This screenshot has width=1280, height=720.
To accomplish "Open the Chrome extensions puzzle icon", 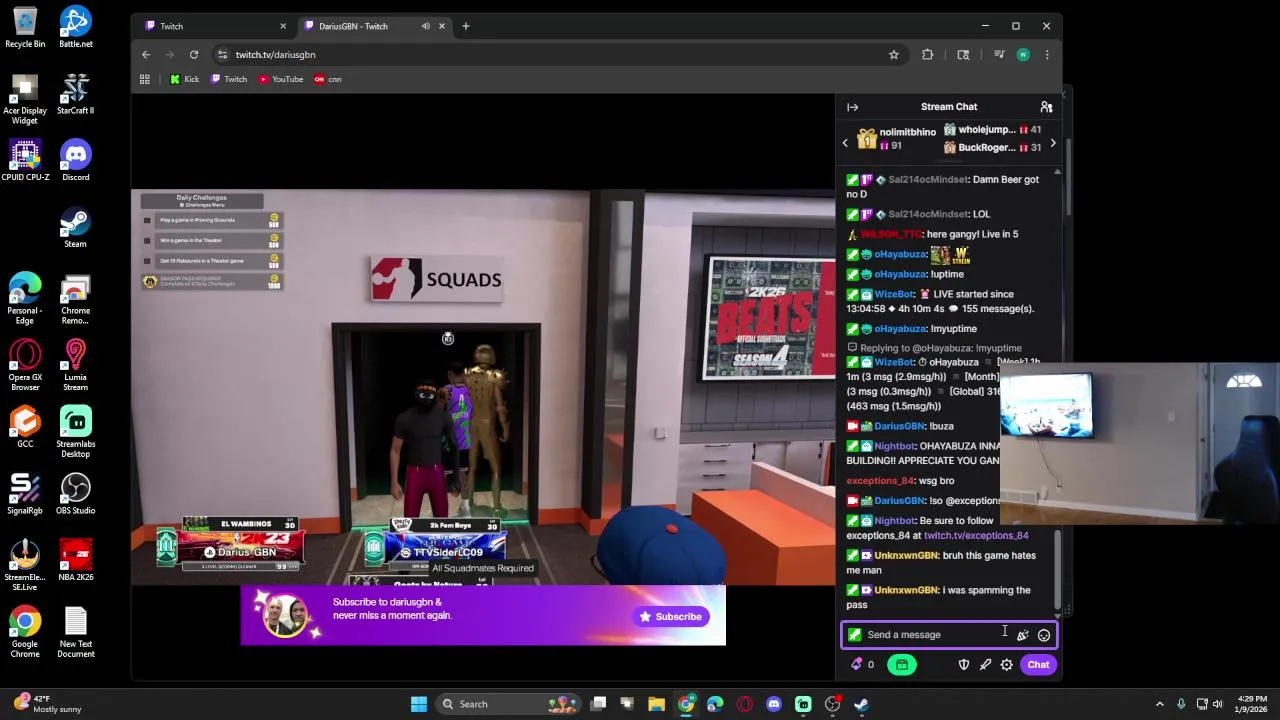I will 928,55.
